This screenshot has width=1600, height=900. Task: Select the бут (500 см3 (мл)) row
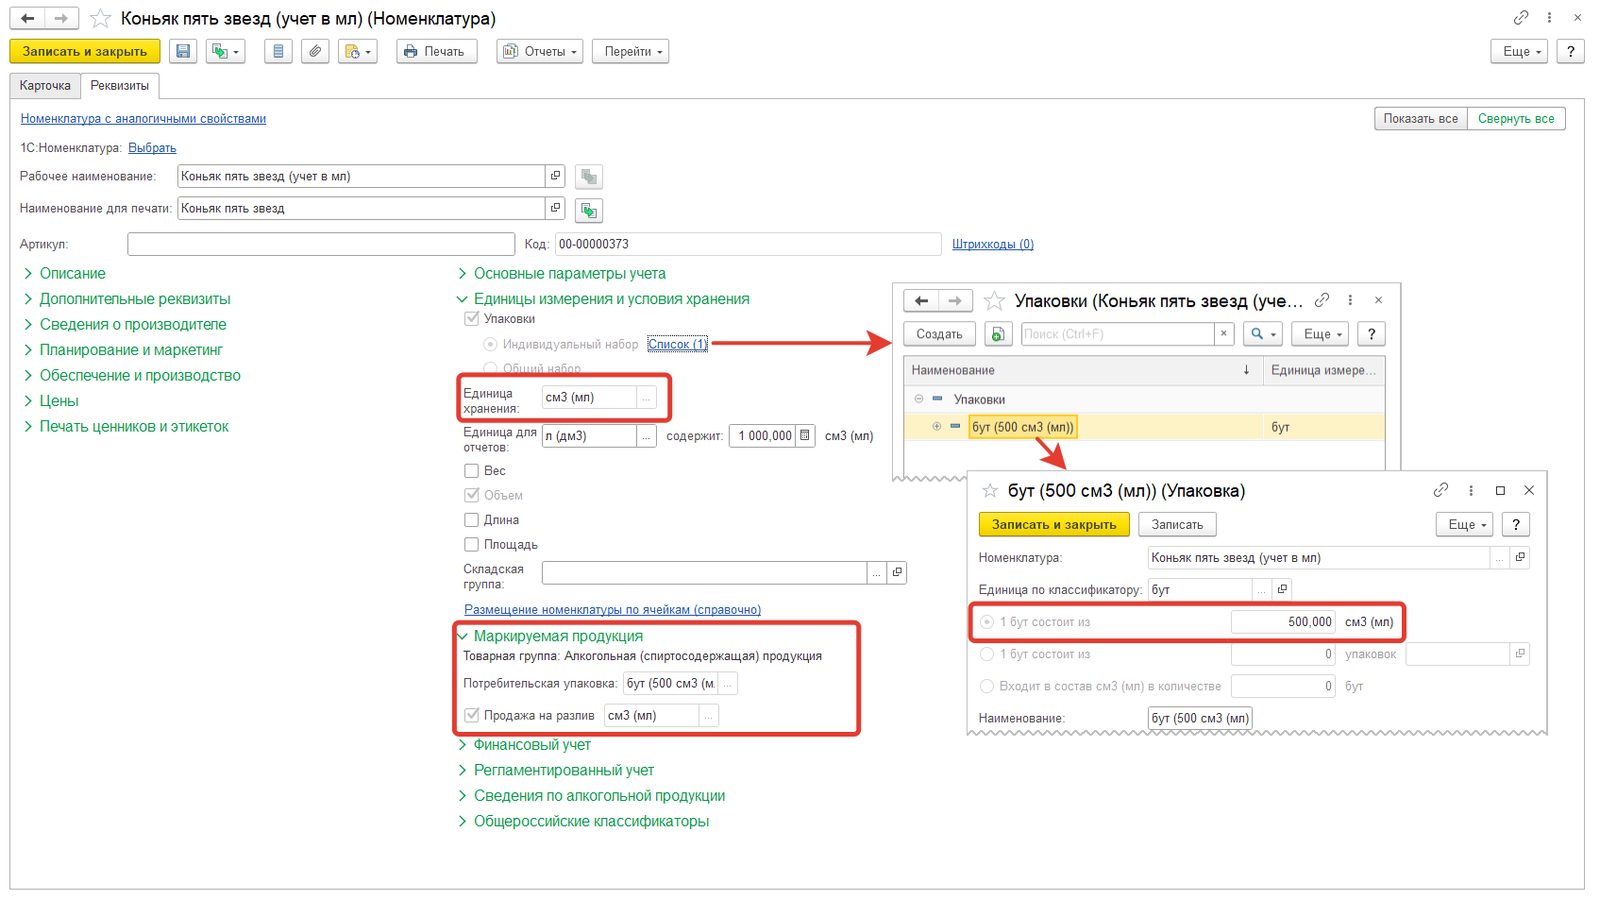pos(1144,427)
